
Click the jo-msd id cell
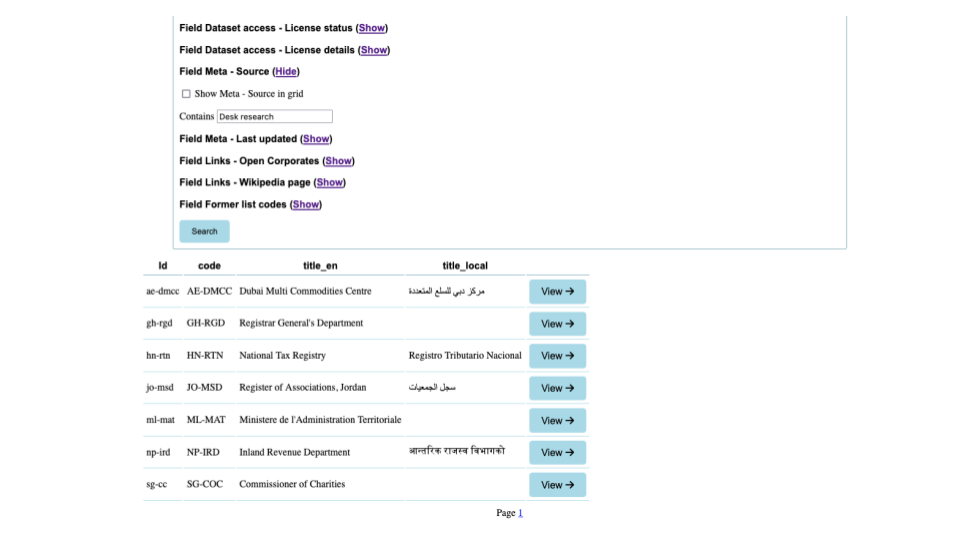point(160,388)
